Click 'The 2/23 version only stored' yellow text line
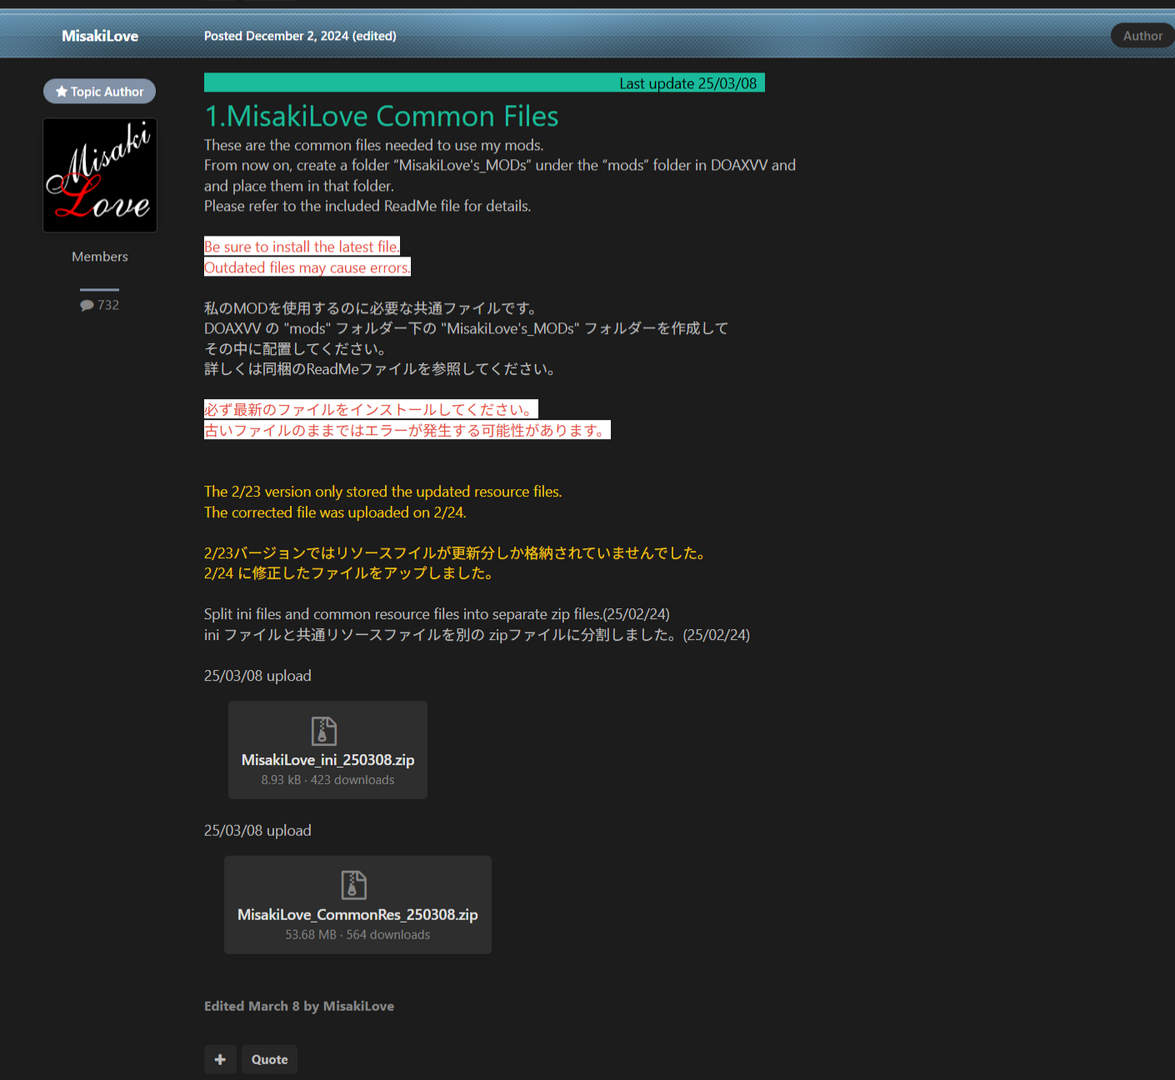1175x1080 pixels. click(x=383, y=492)
